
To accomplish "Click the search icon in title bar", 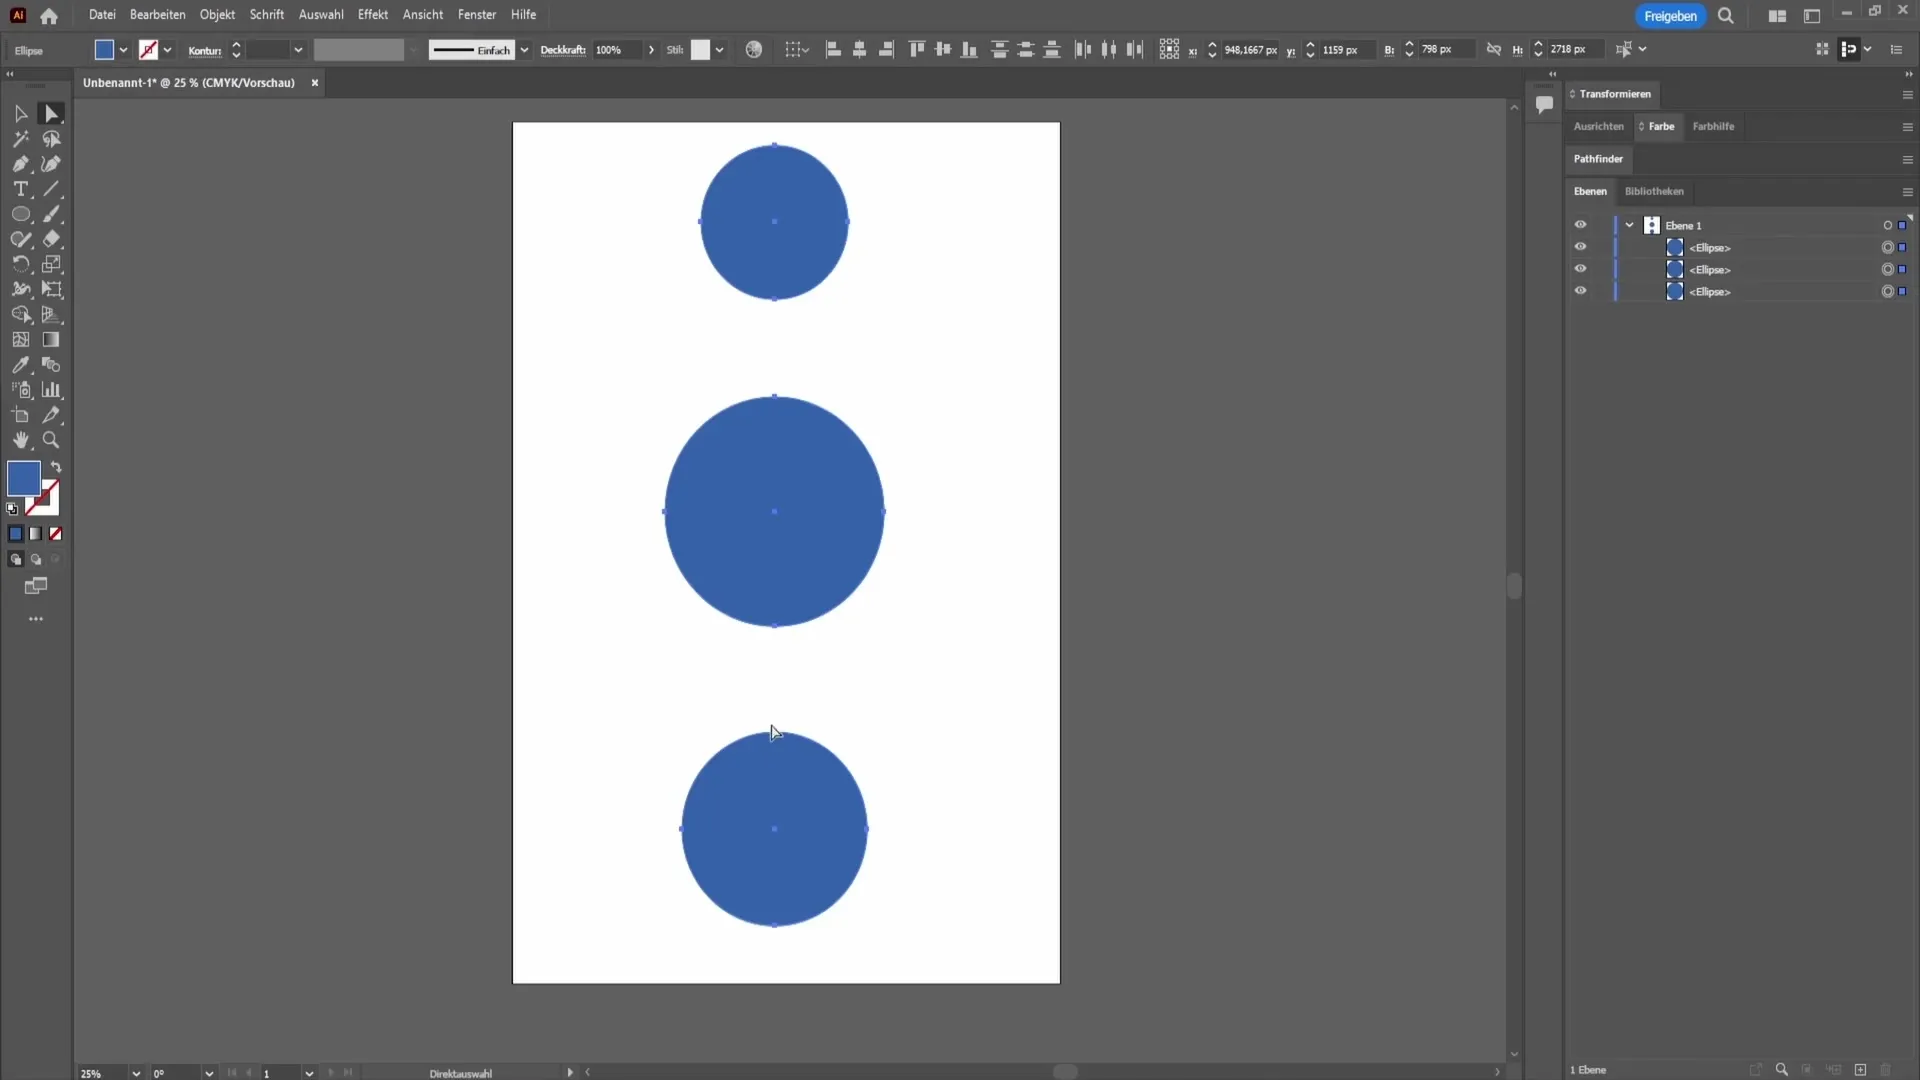I will (x=1726, y=16).
